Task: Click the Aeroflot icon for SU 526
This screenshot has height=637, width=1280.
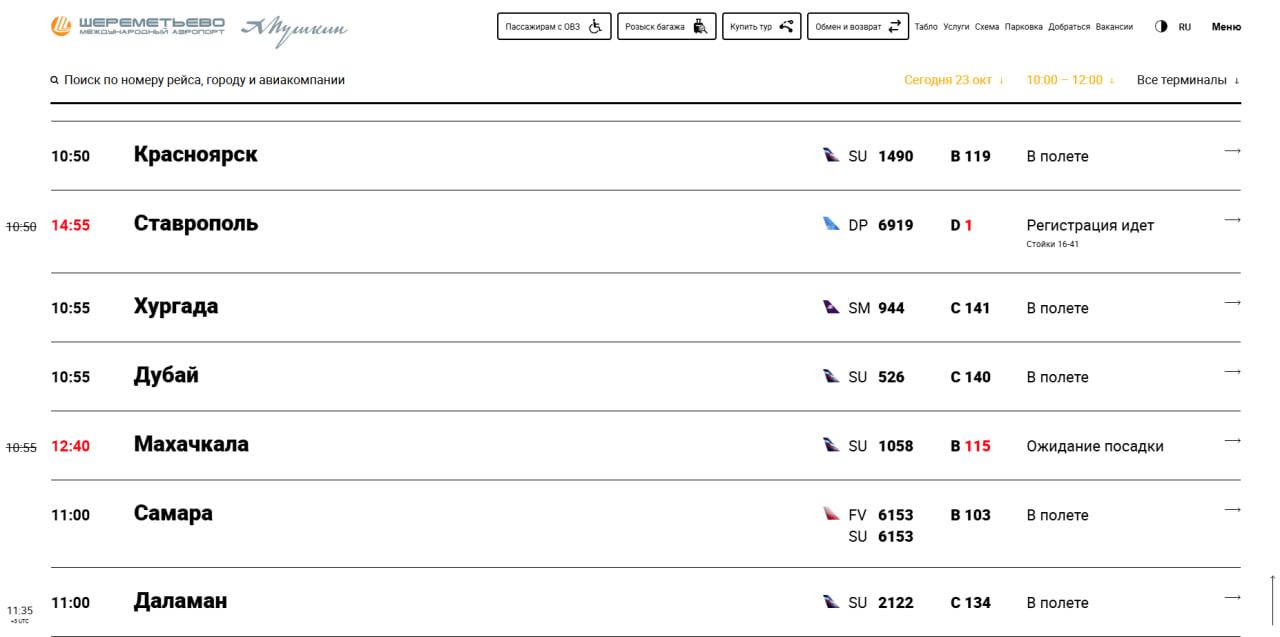Action: pyautogui.click(x=831, y=376)
